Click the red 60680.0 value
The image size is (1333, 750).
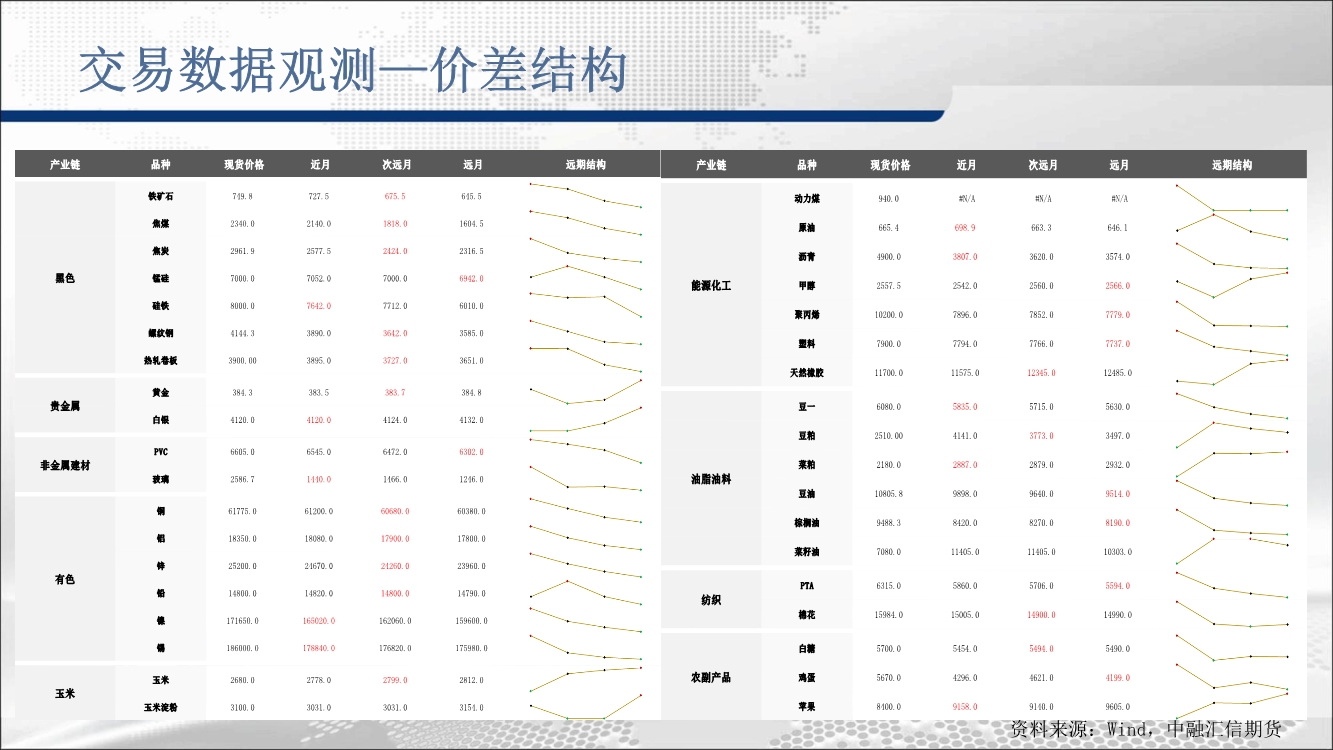click(395, 511)
